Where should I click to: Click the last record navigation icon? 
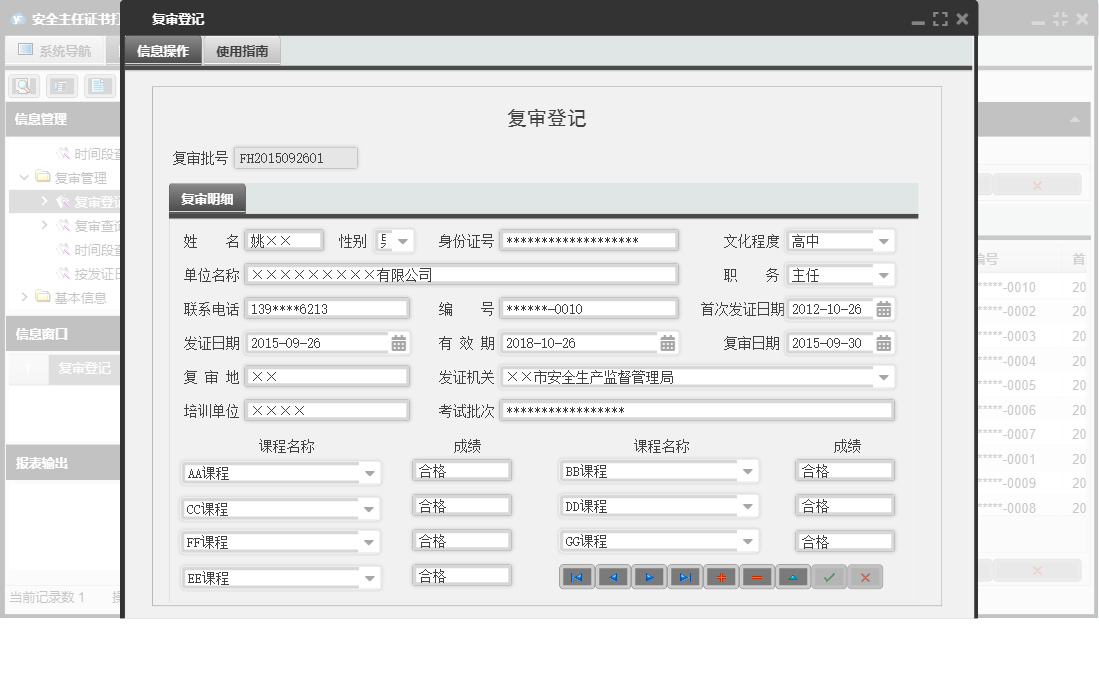click(685, 577)
